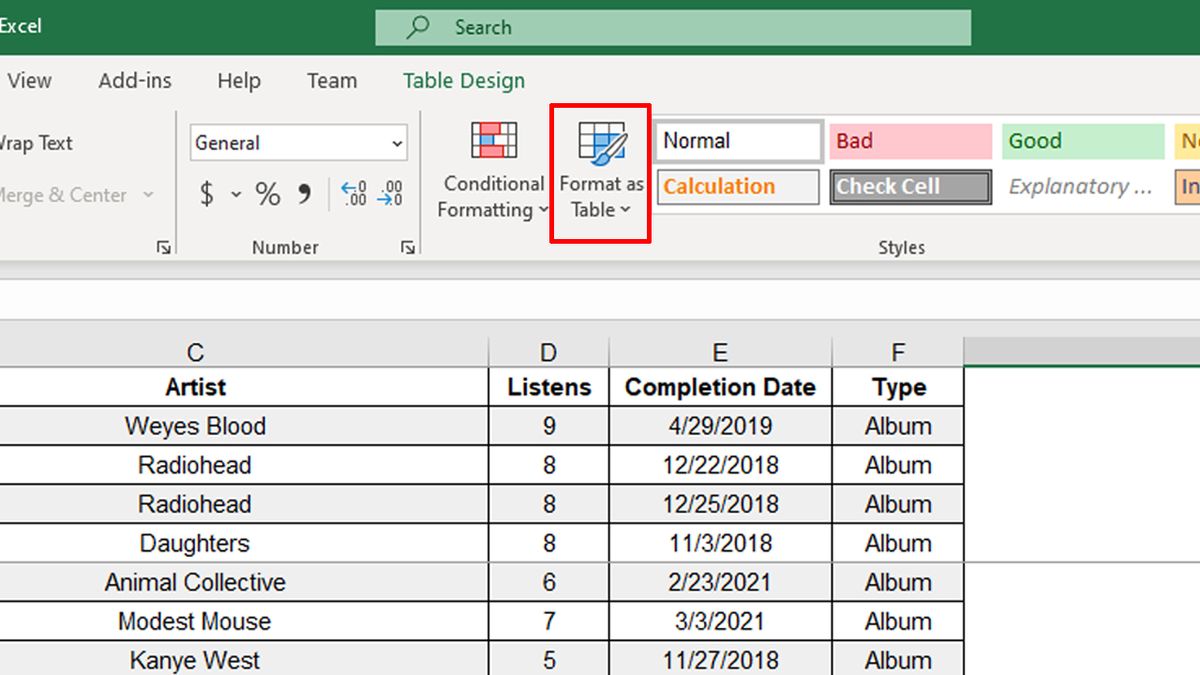Open the Alignment group dialog launcher
The height and width of the screenshot is (675, 1200).
(x=163, y=246)
